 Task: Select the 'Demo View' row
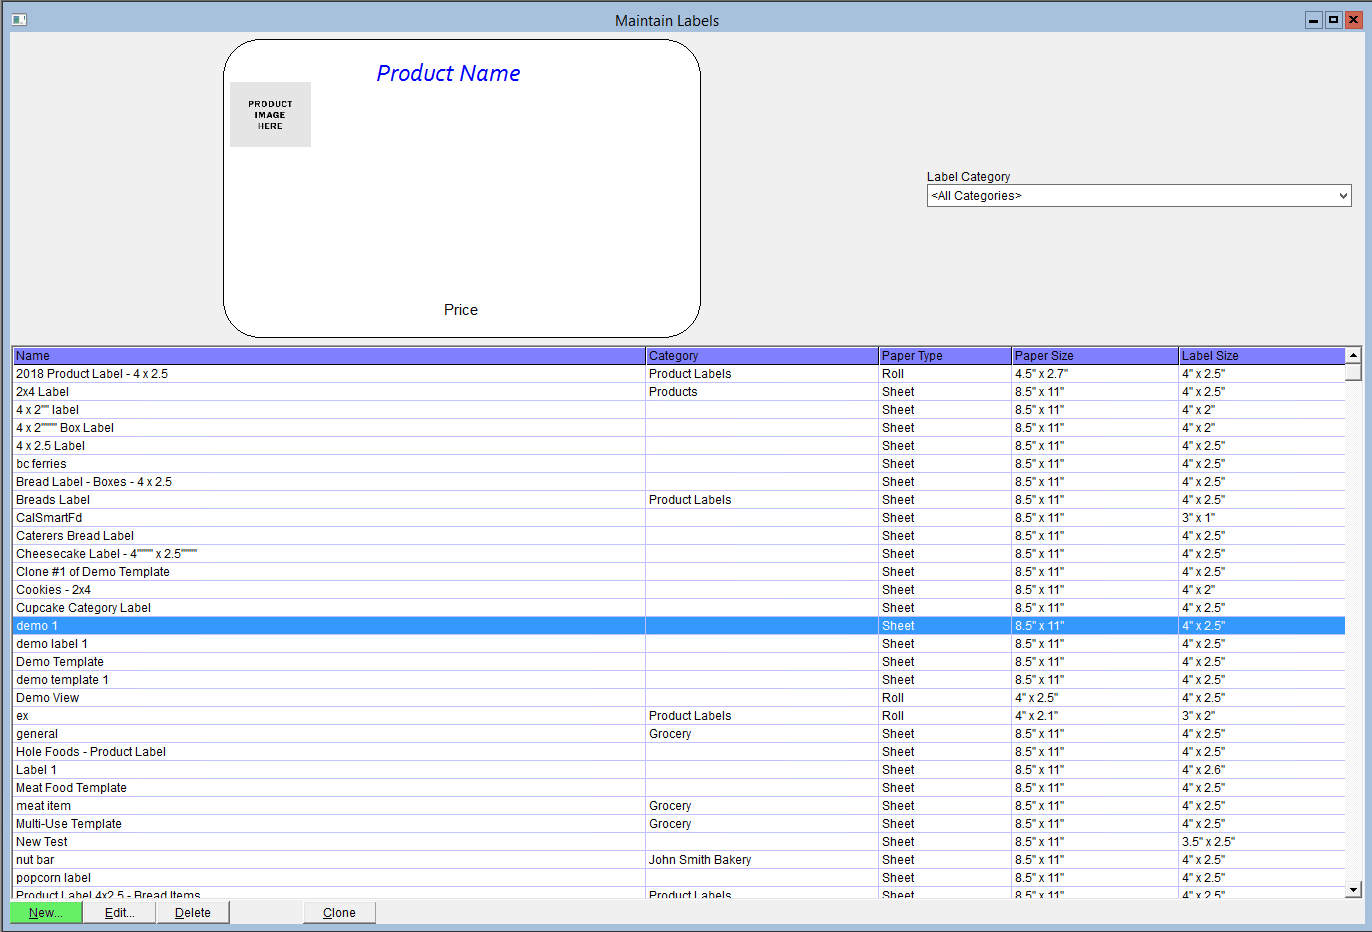[679, 698]
